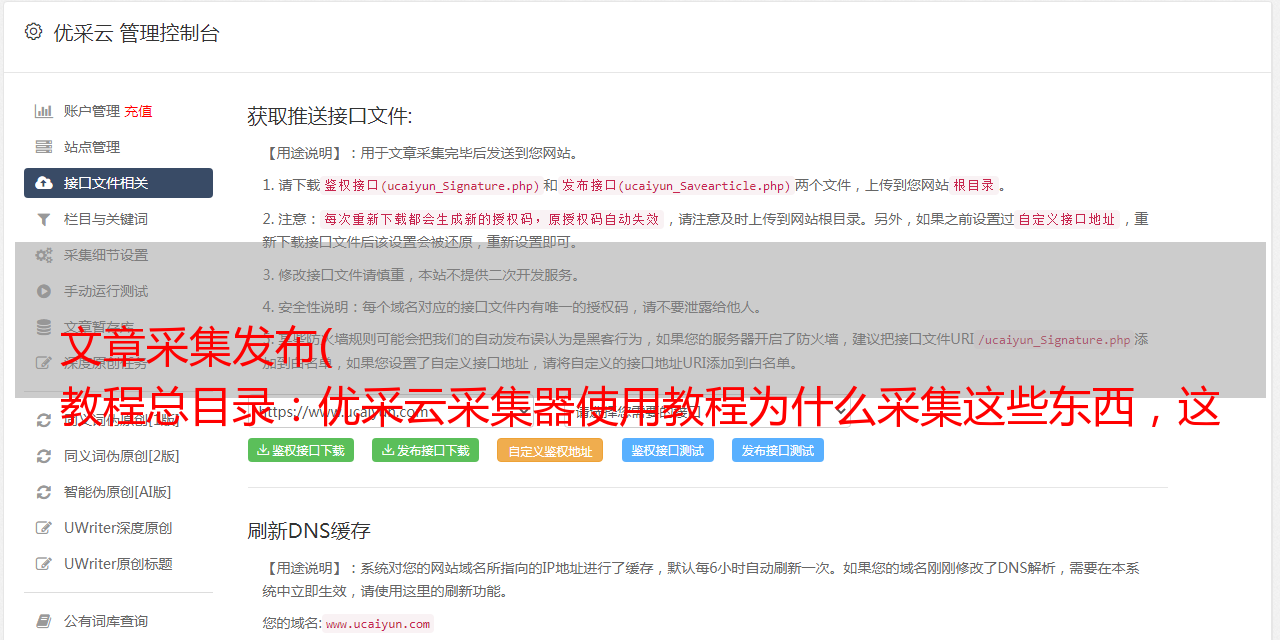The width and height of the screenshot is (1280, 640).
Task: Click the /ucaiyun_Signature.php URI text
Action: click(x=1054, y=340)
